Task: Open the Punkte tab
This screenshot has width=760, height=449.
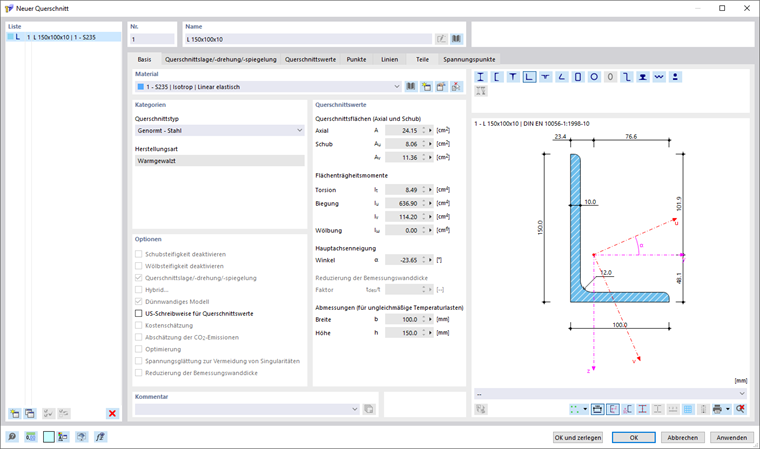Action: pos(356,59)
